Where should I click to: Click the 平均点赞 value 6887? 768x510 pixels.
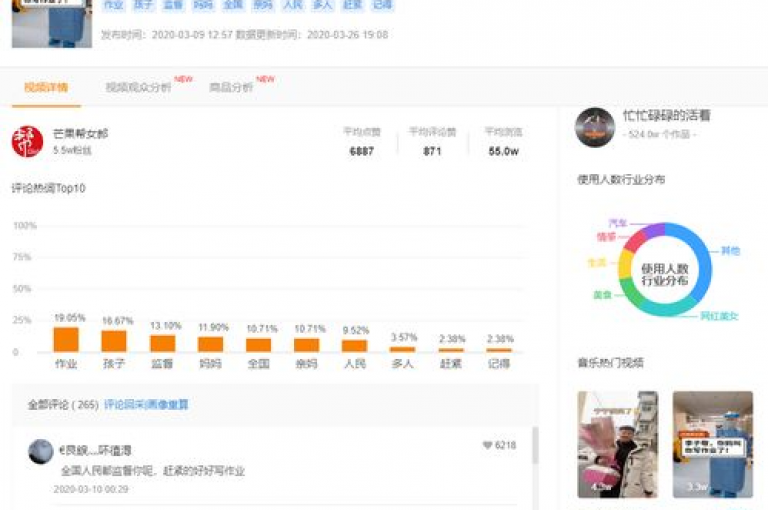(x=362, y=151)
